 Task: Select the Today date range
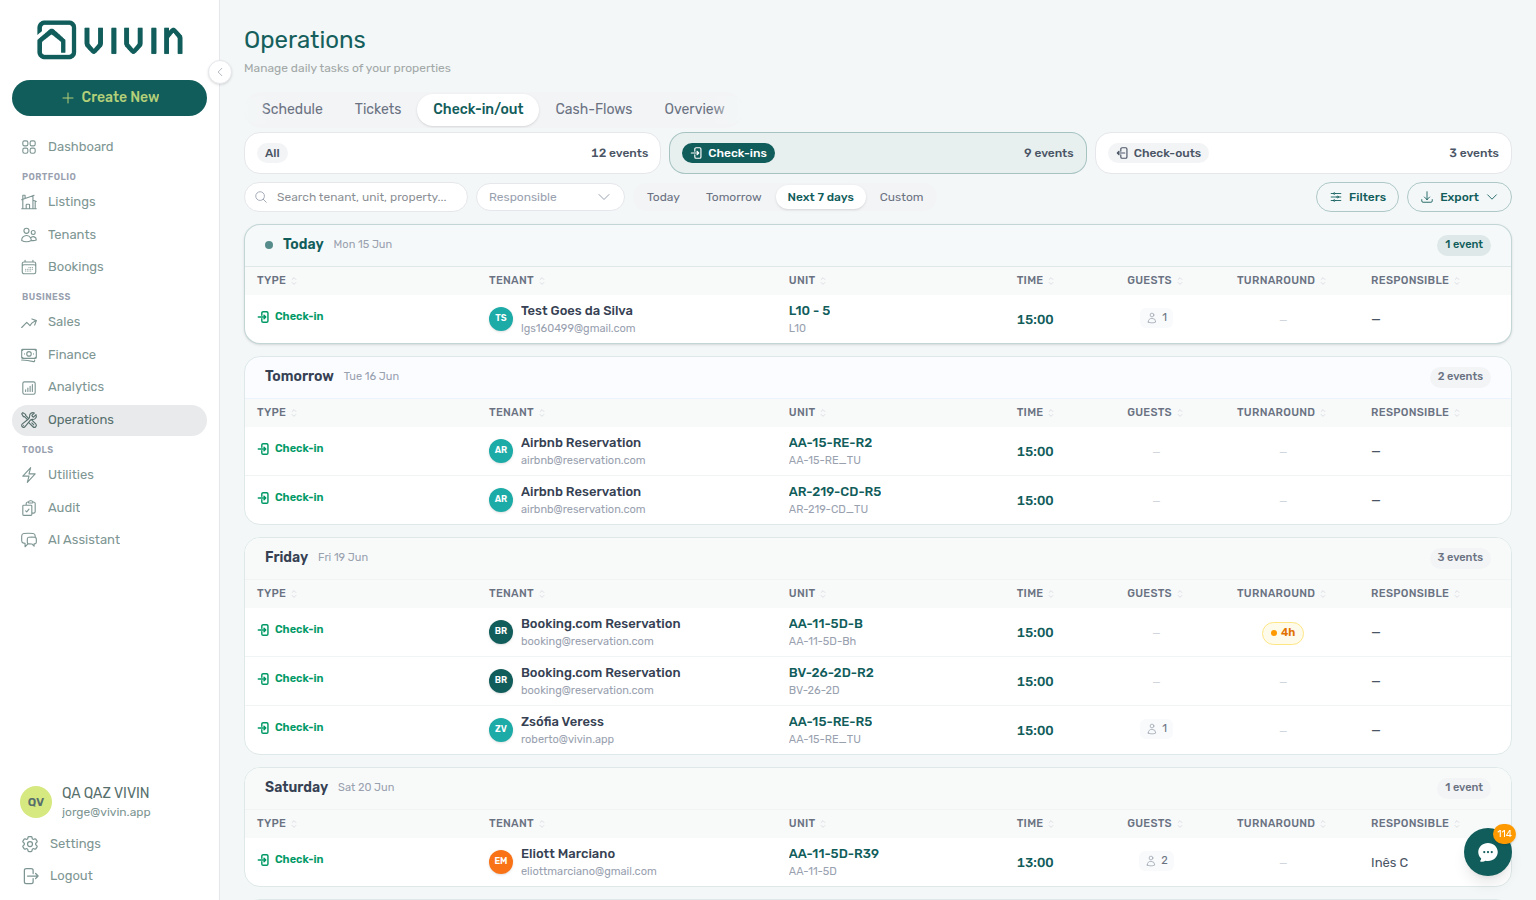[663, 197]
